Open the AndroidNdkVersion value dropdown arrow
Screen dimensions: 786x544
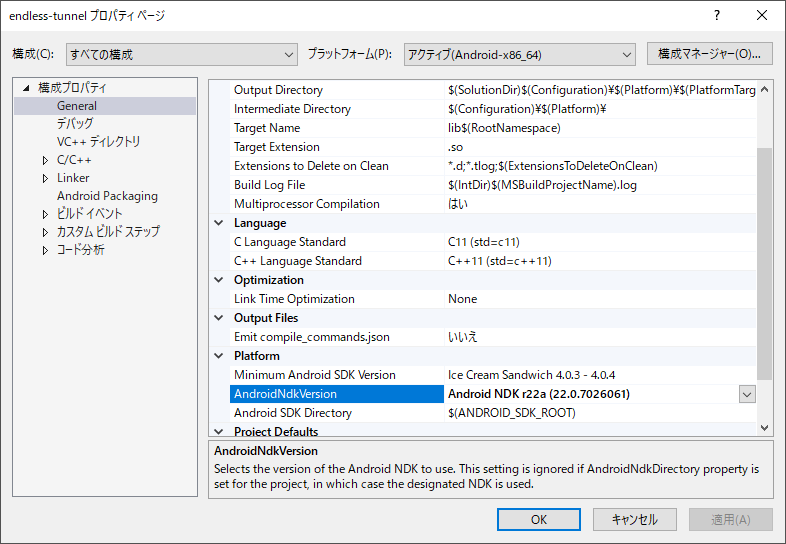coord(747,395)
